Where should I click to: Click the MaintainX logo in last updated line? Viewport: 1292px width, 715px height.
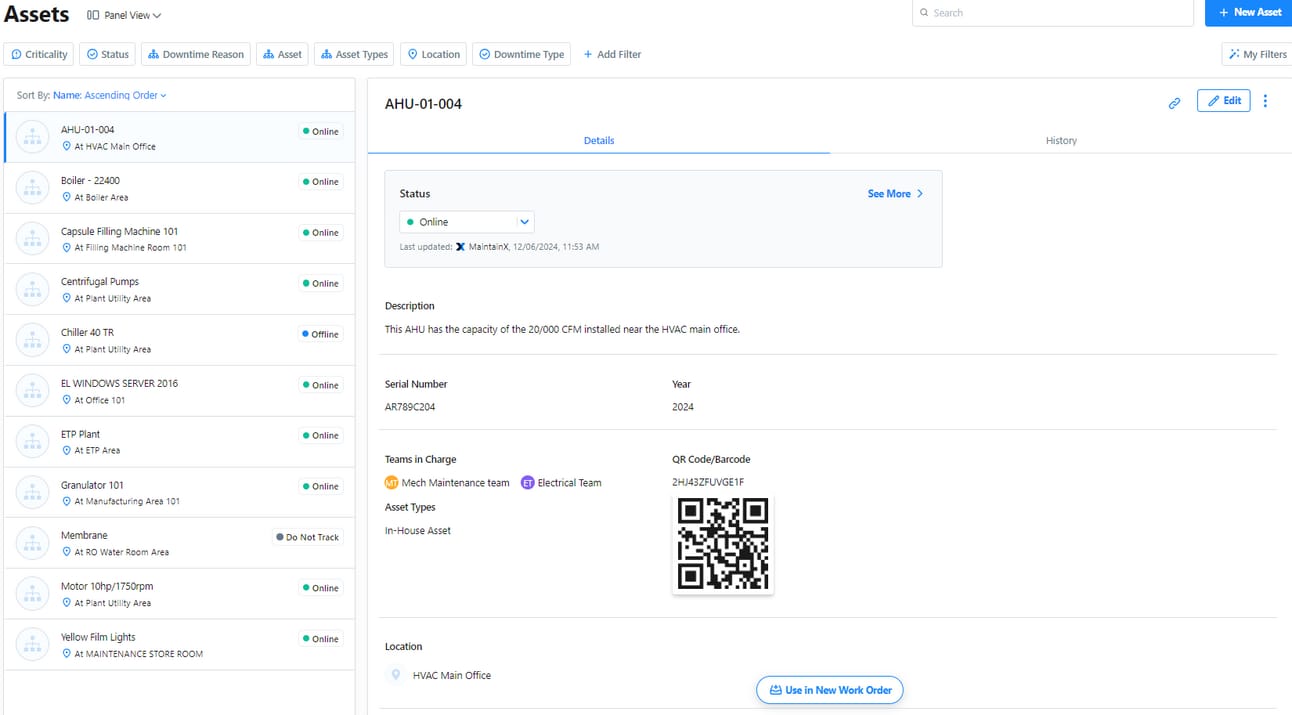(460, 246)
